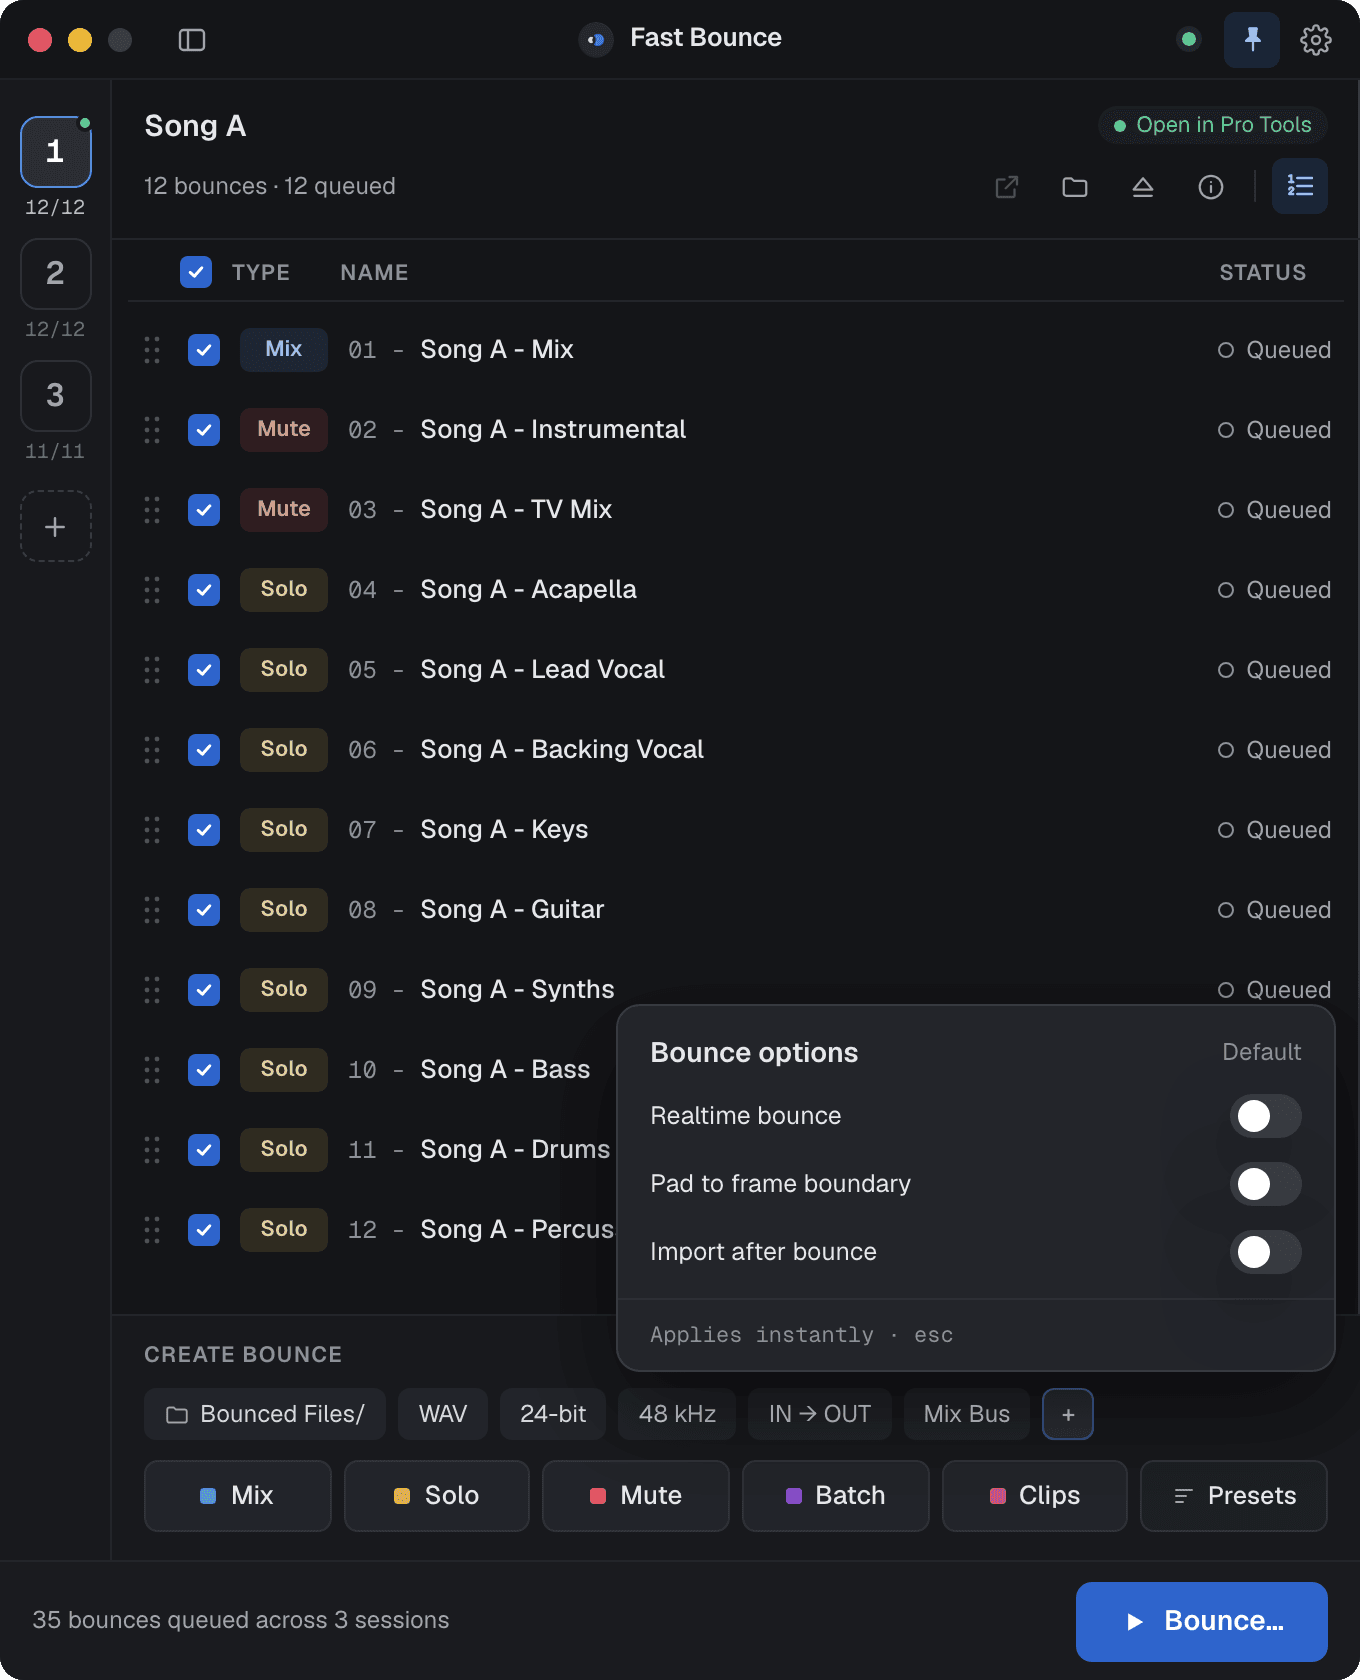Create a Clips bounce
Image resolution: width=1360 pixels, height=1680 pixels.
point(1035,1496)
